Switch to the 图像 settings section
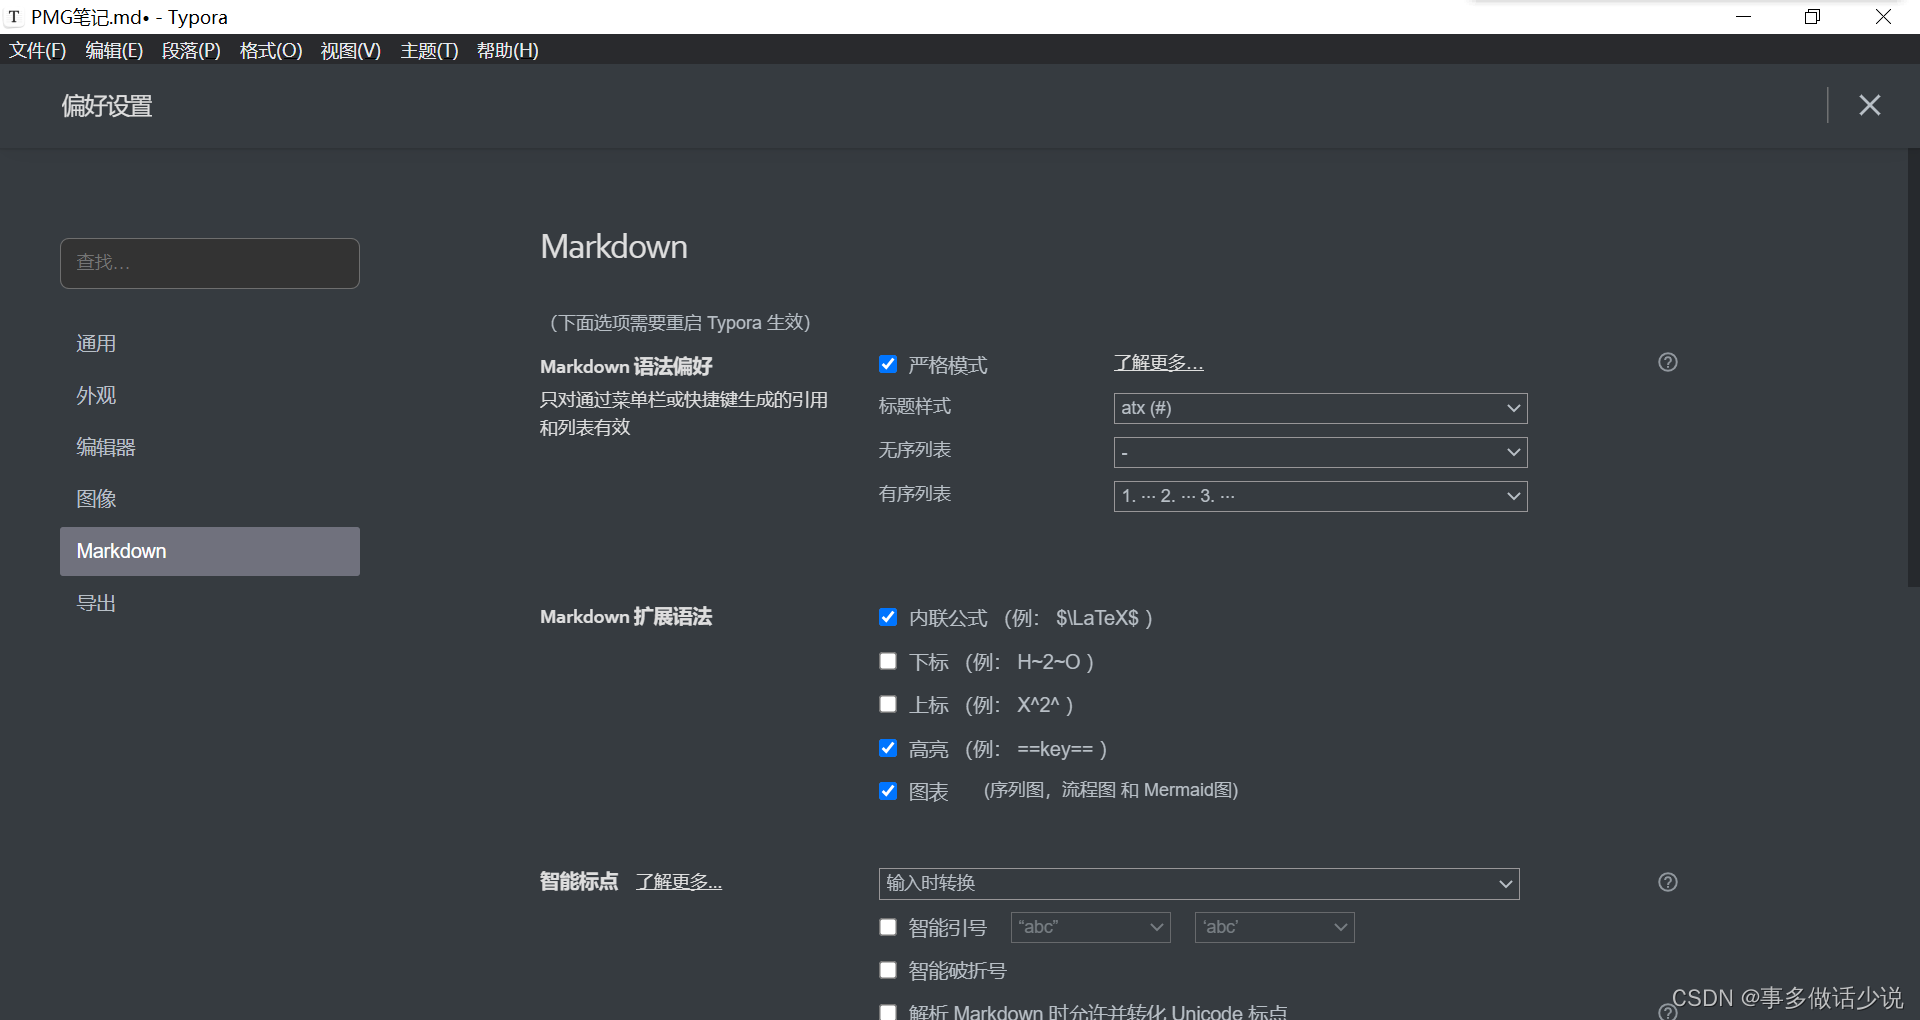The image size is (1920, 1020). click(210, 499)
